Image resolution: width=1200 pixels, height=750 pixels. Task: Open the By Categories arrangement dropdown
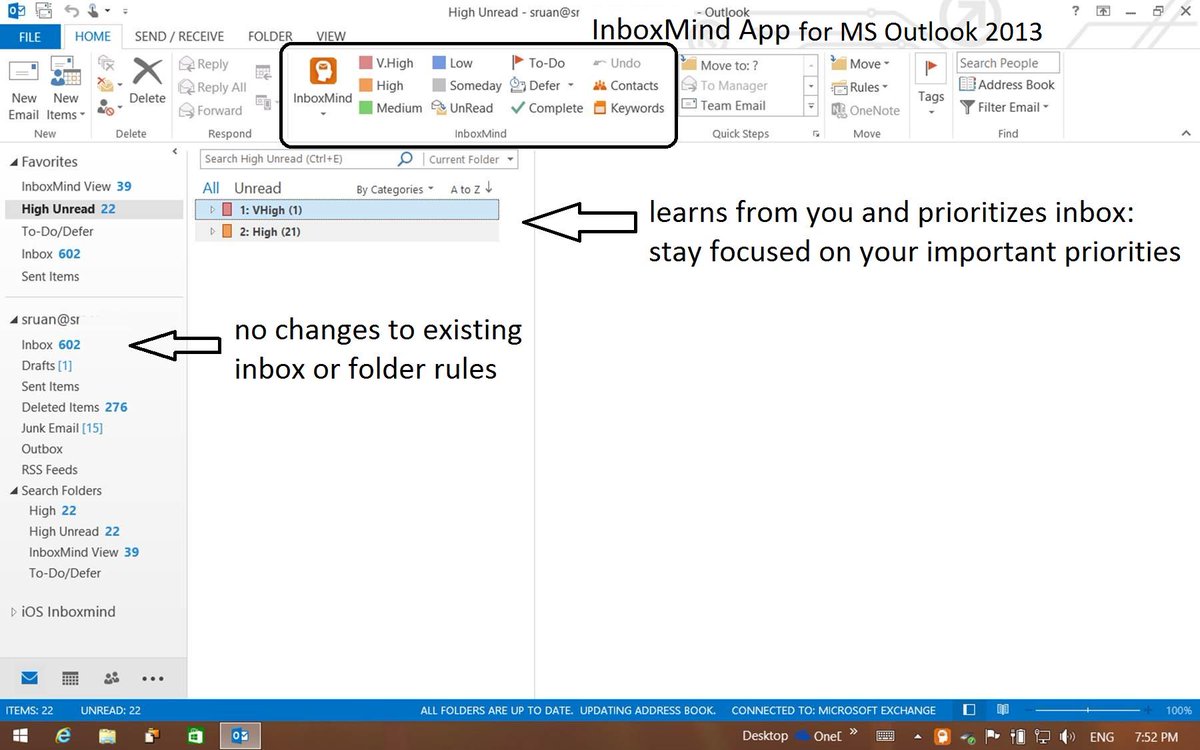(x=395, y=189)
